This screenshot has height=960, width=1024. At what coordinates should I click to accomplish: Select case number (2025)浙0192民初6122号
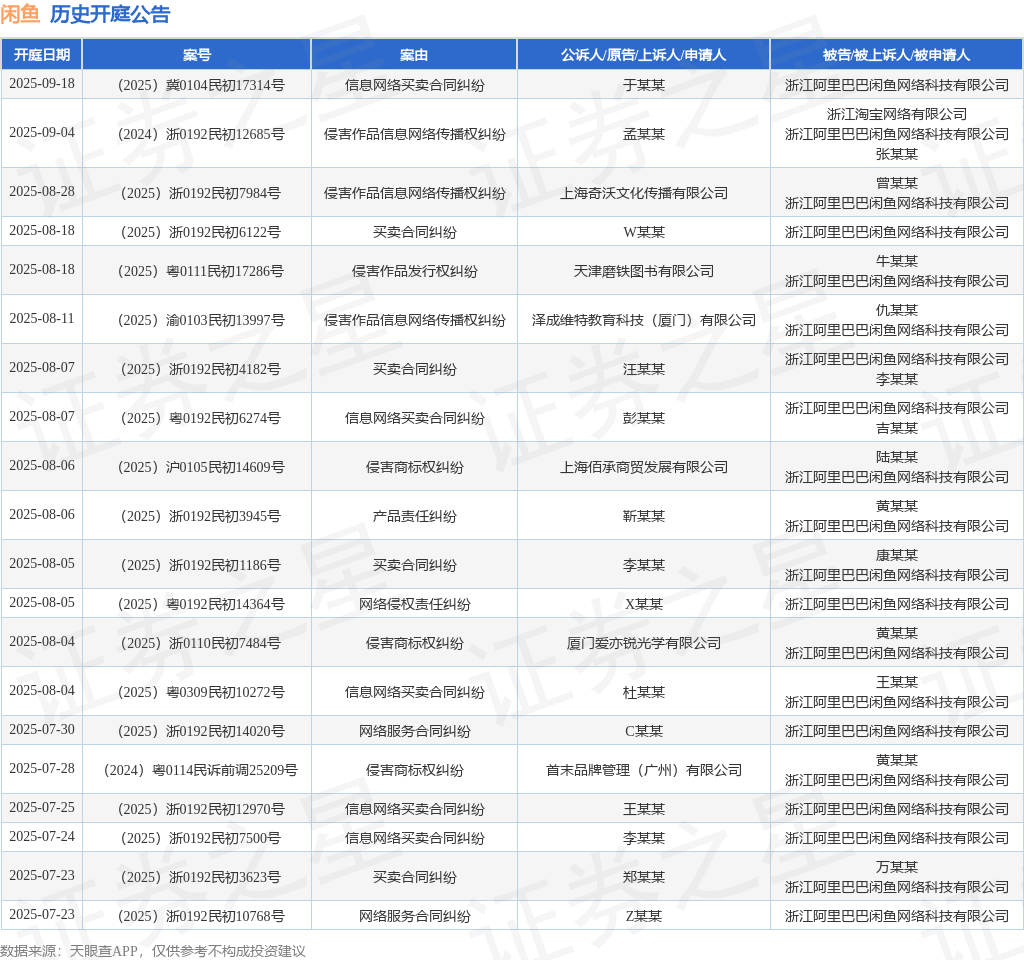coord(201,232)
